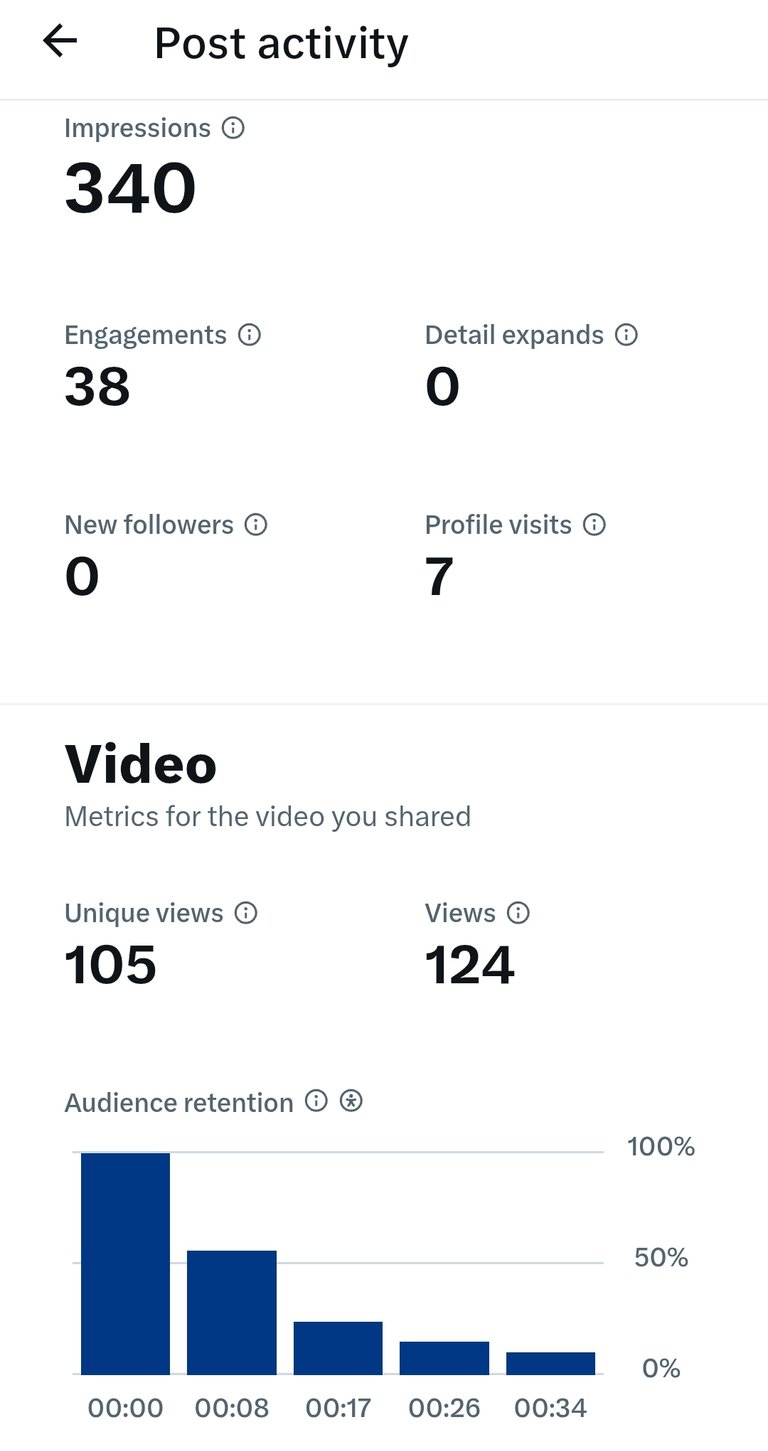Open the video Views info icon
This screenshot has width=768, height=1451.
tap(518, 913)
